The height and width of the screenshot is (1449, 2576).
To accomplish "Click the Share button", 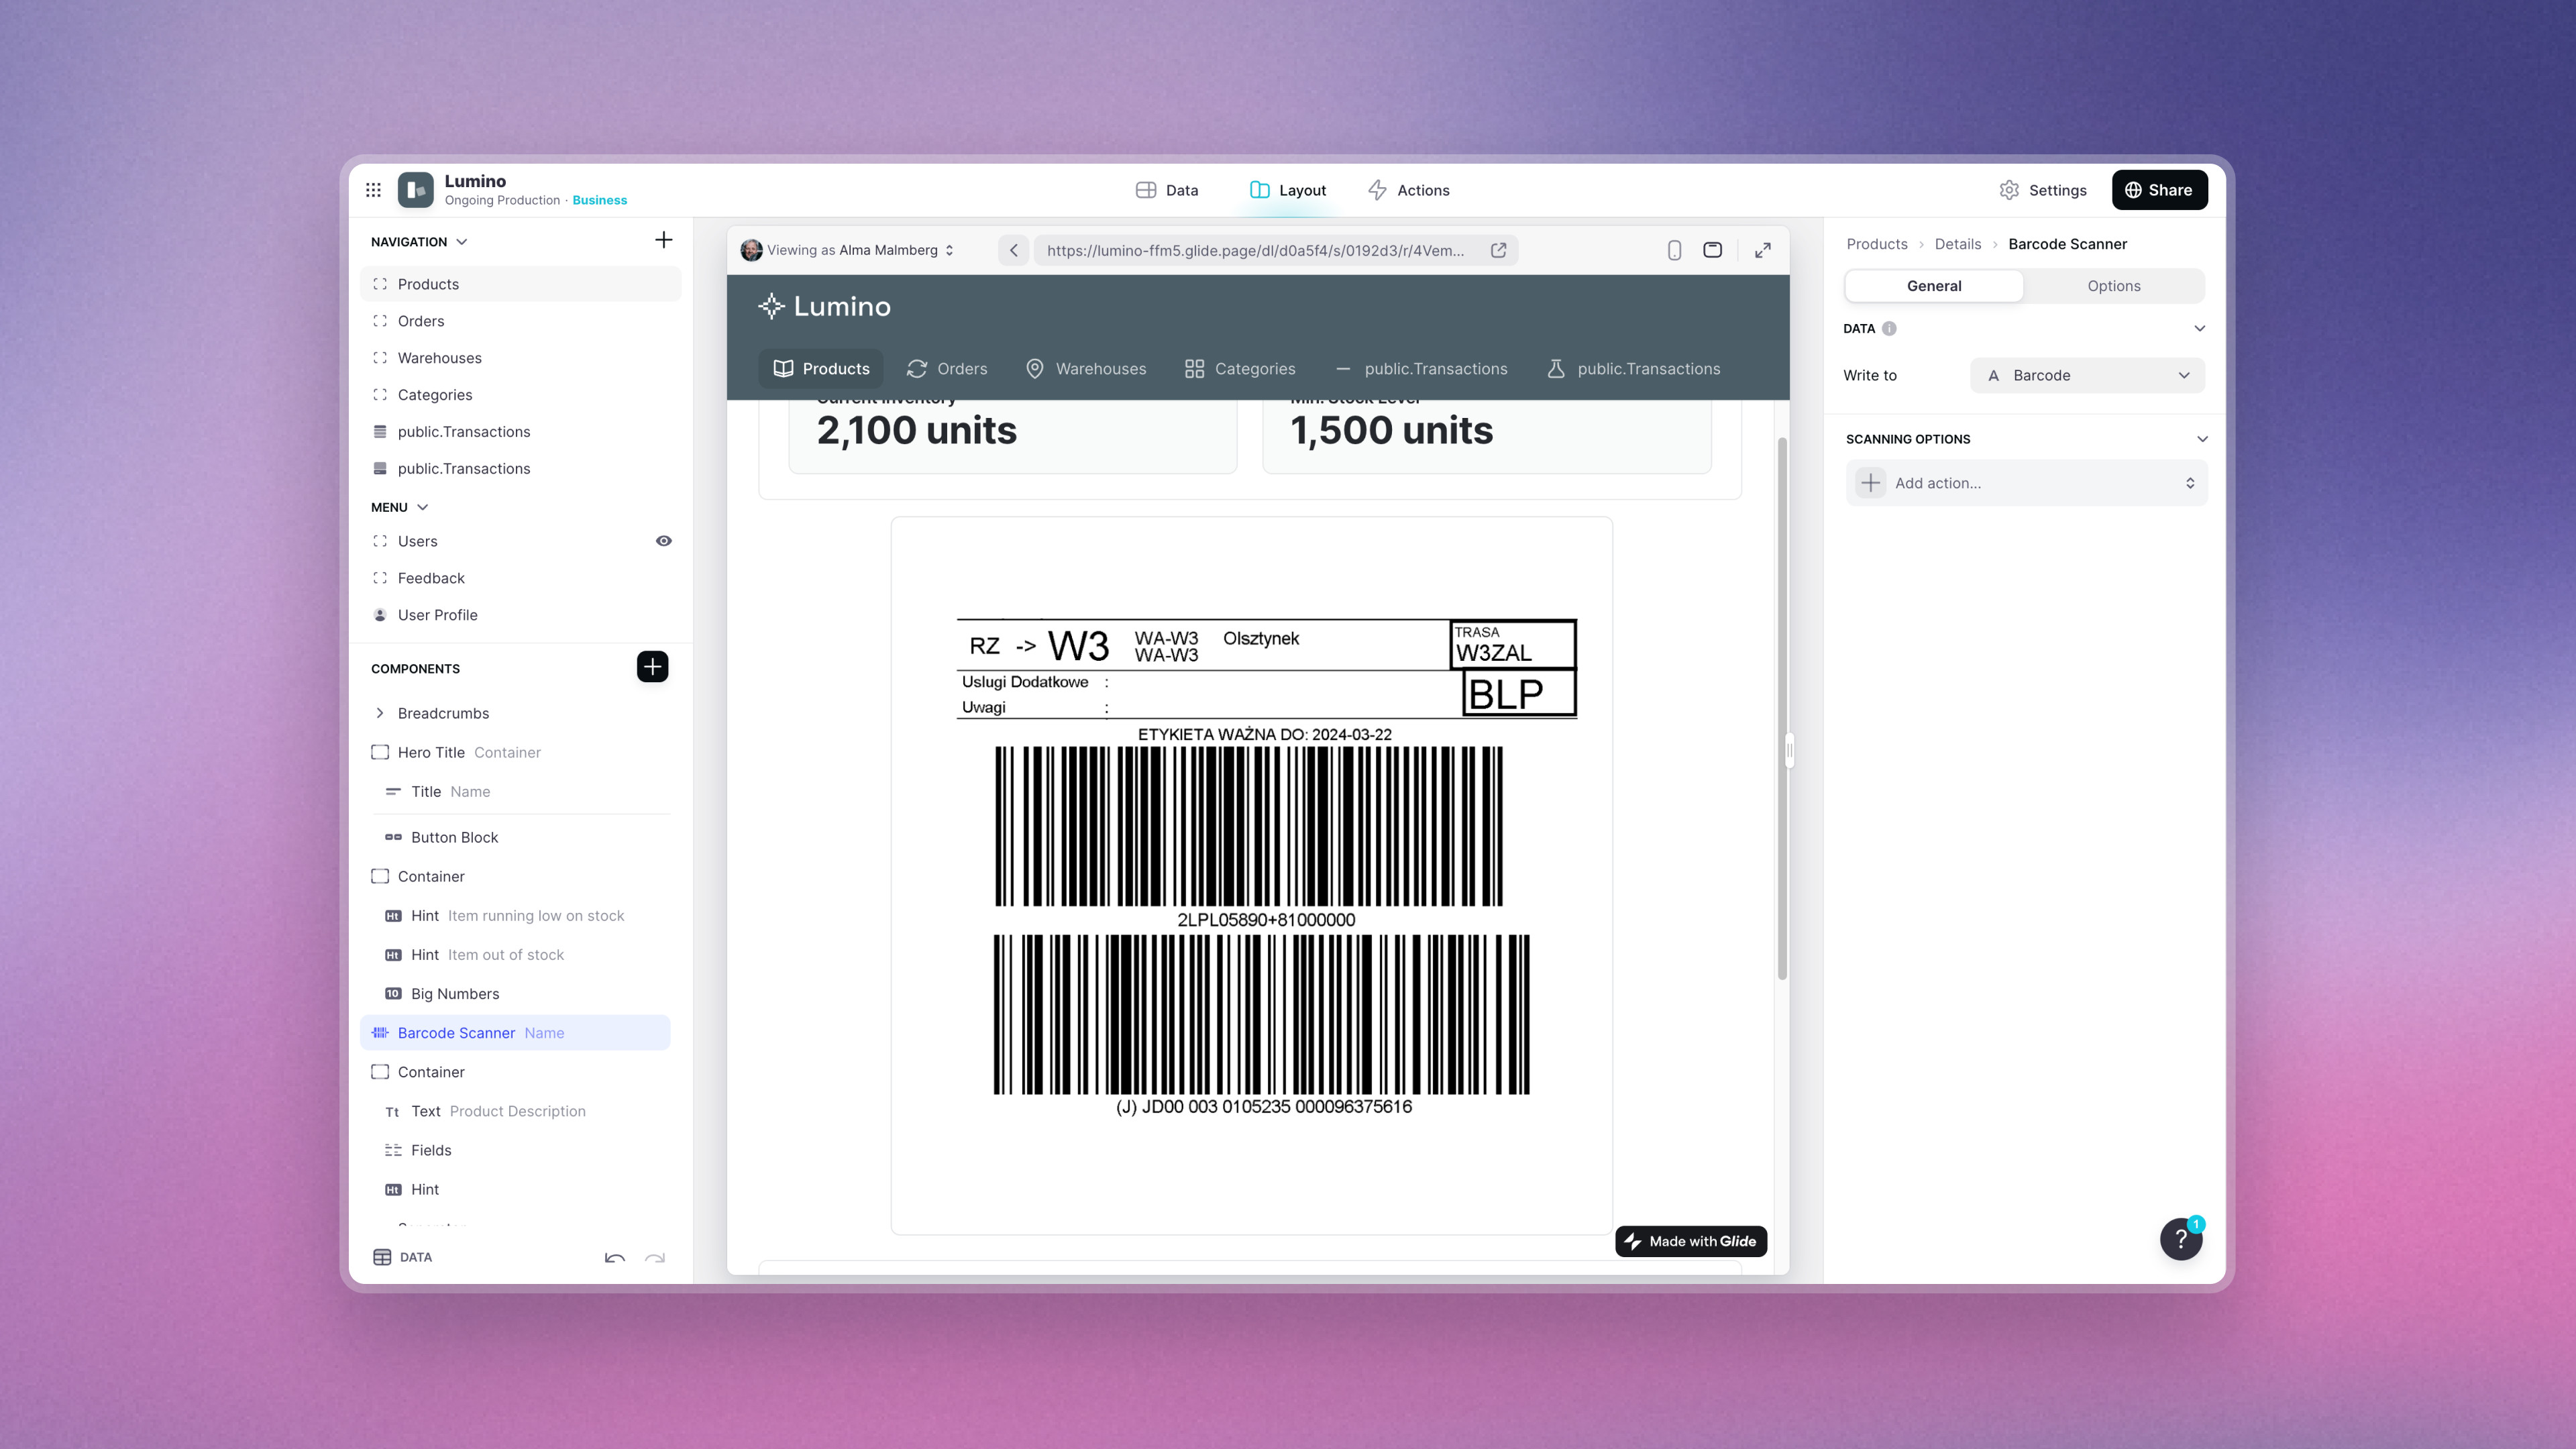I will point(2159,190).
